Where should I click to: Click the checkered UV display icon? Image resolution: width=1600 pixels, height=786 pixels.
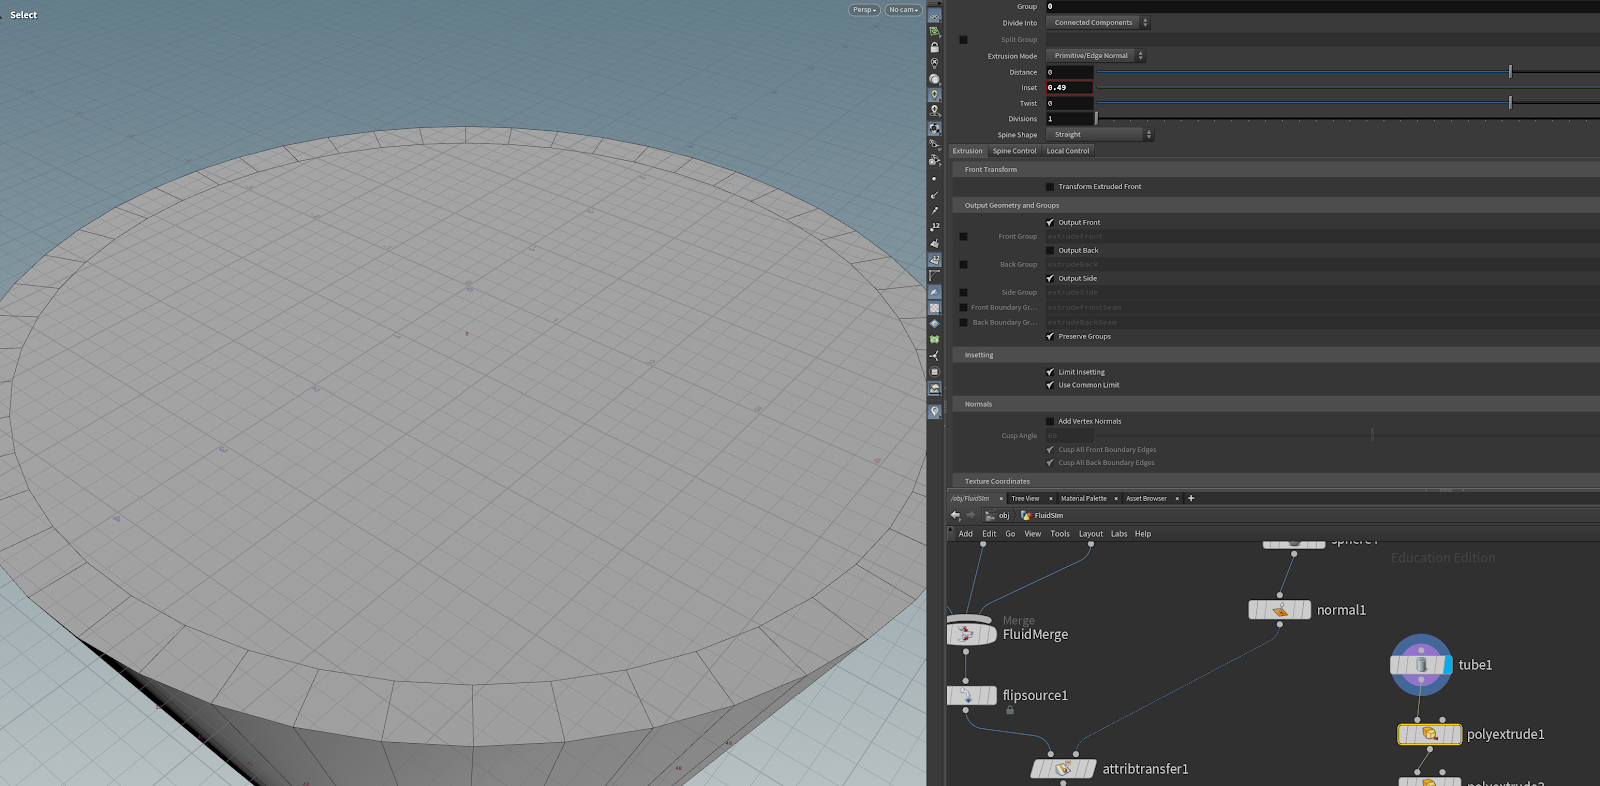point(935,308)
